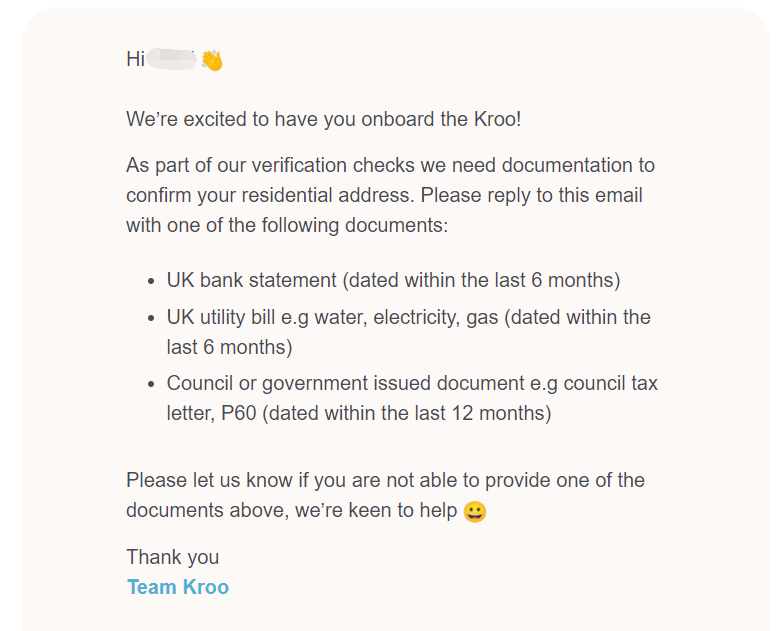Click the word 'Kroo!' in the greeting line
777x631 pixels.
pyautogui.click(x=498, y=119)
